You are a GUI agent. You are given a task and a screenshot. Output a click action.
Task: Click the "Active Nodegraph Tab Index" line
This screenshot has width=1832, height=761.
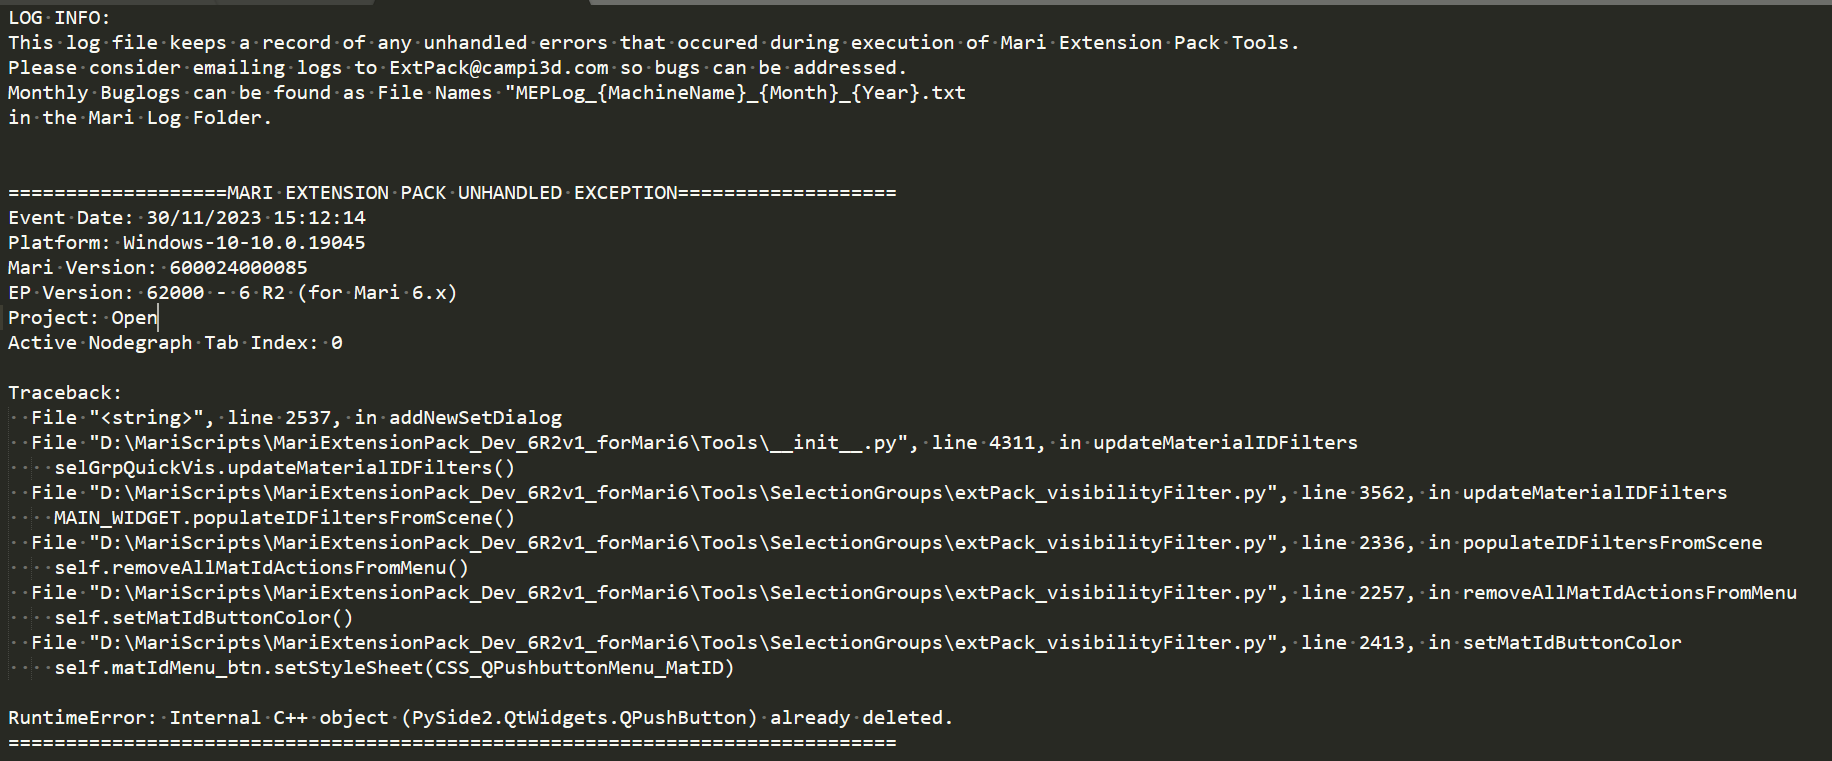(x=174, y=343)
